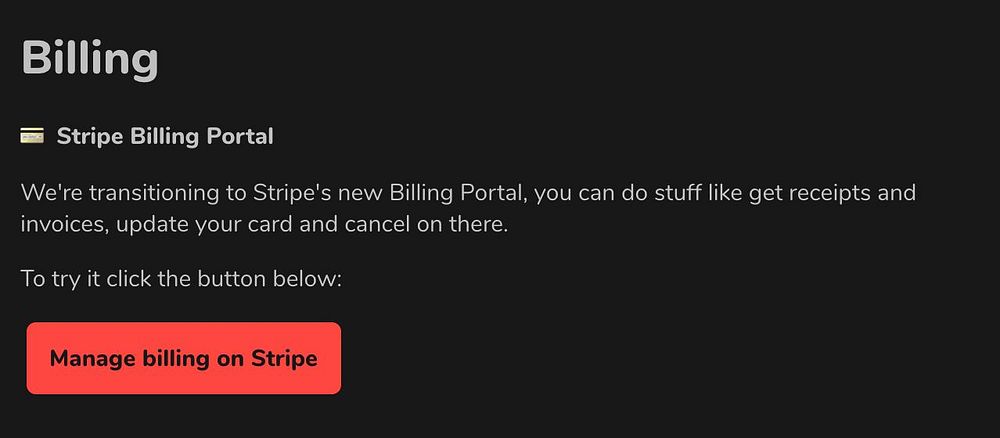Image resolution: width=1000 pixels, height=438 pixels.
Task: Click the word 'cancel' in the paragraph
Action: [x=375, y=223]
